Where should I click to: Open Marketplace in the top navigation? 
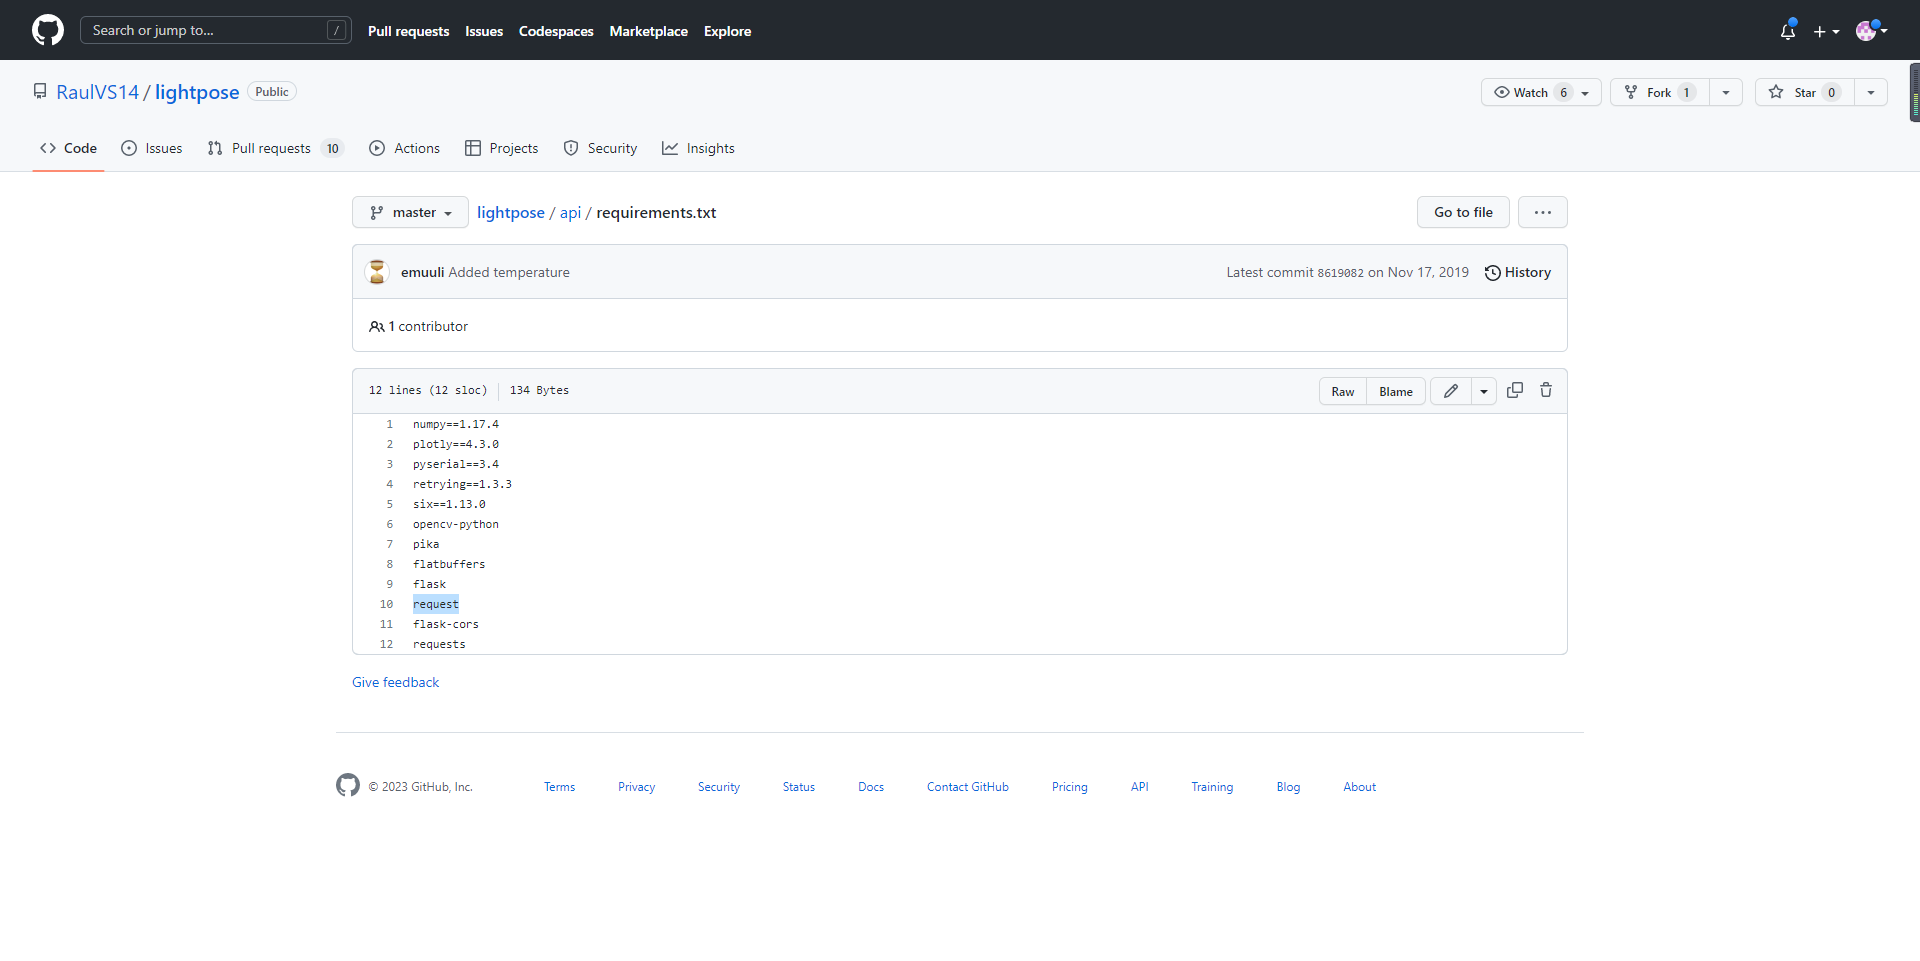click(x=648, y=31)
